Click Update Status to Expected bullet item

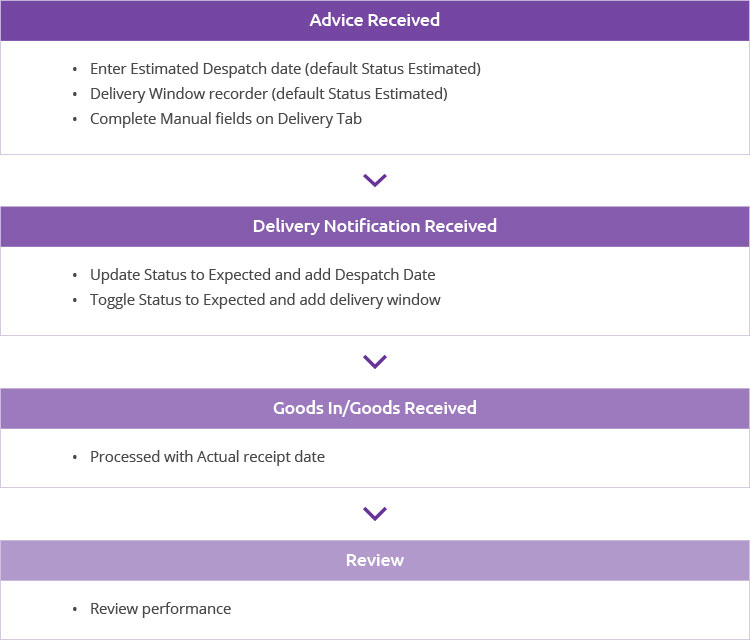[263, 275]
